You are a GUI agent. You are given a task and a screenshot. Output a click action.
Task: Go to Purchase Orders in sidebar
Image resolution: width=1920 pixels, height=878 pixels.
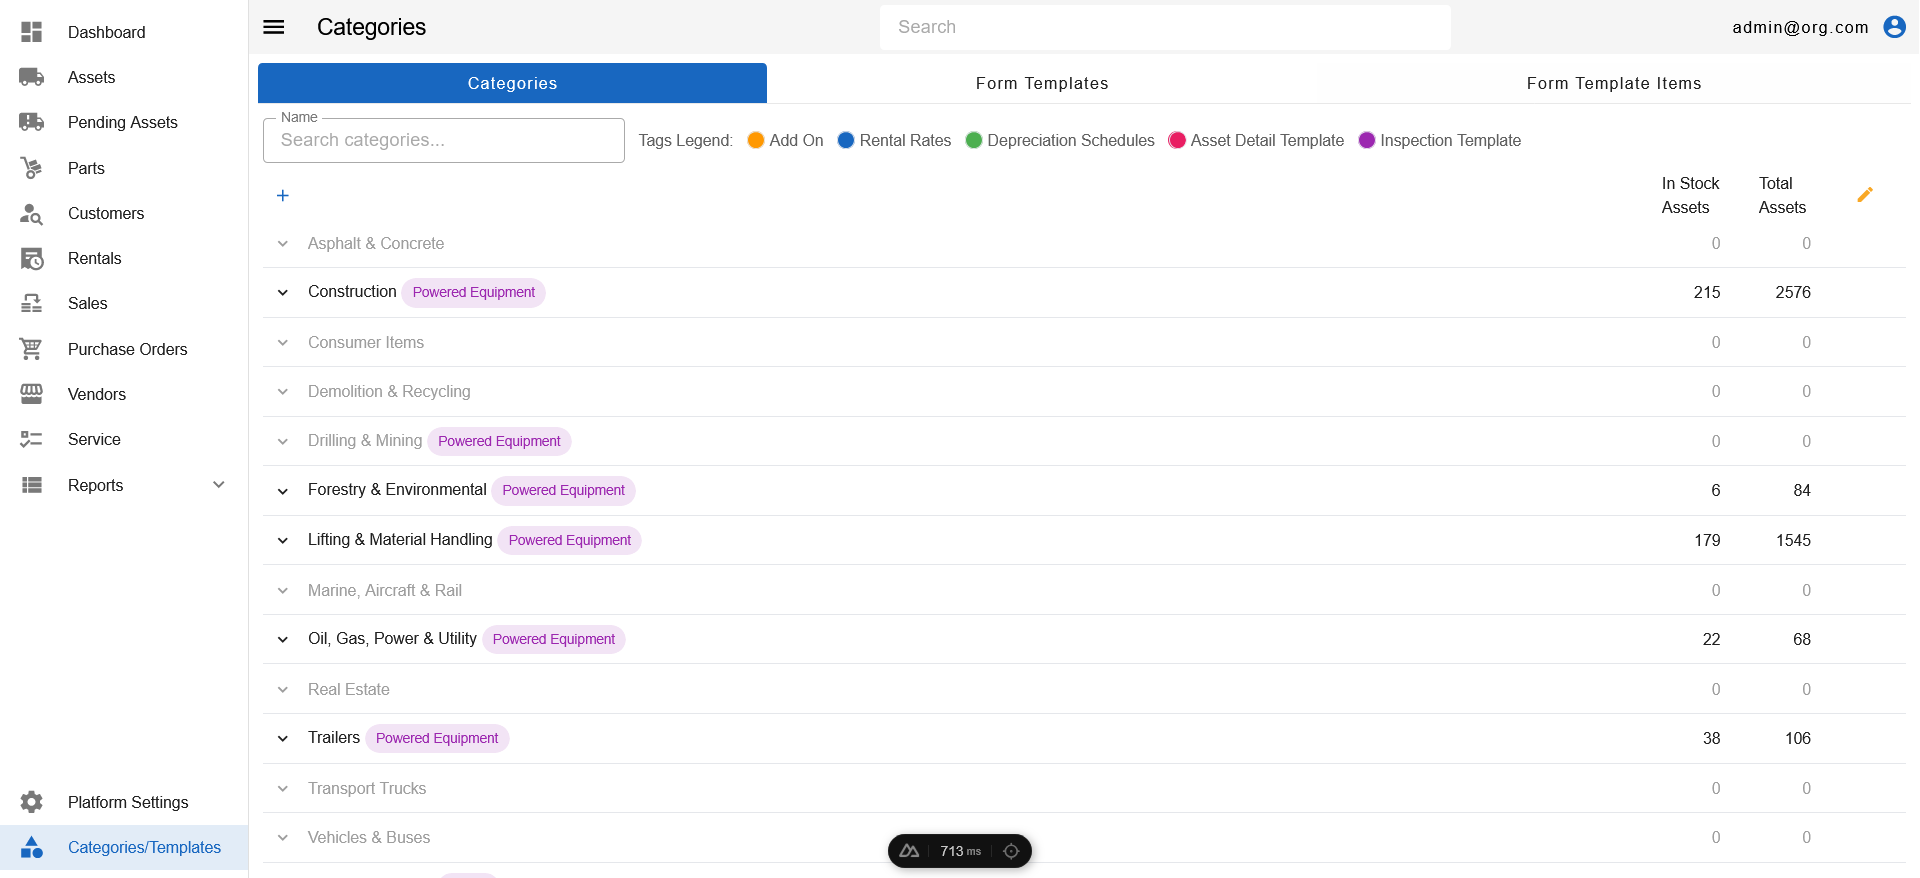[127, 349]
